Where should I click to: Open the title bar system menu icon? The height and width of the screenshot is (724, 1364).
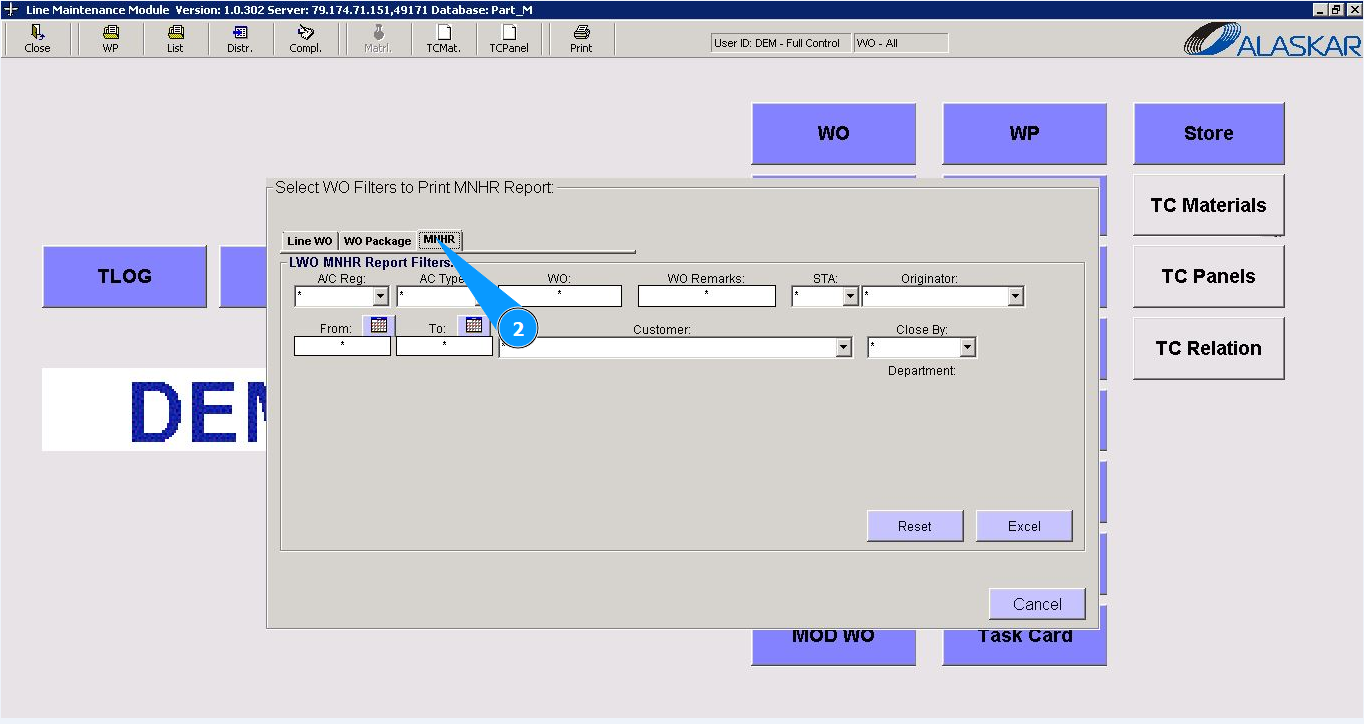point(11,9)
